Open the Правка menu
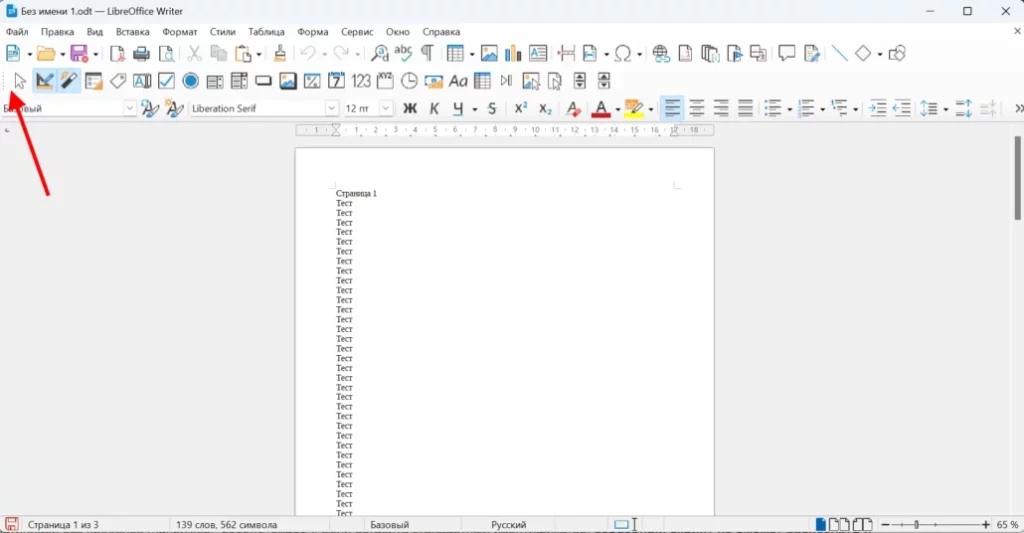1024x533 pixels. point(57,31)
